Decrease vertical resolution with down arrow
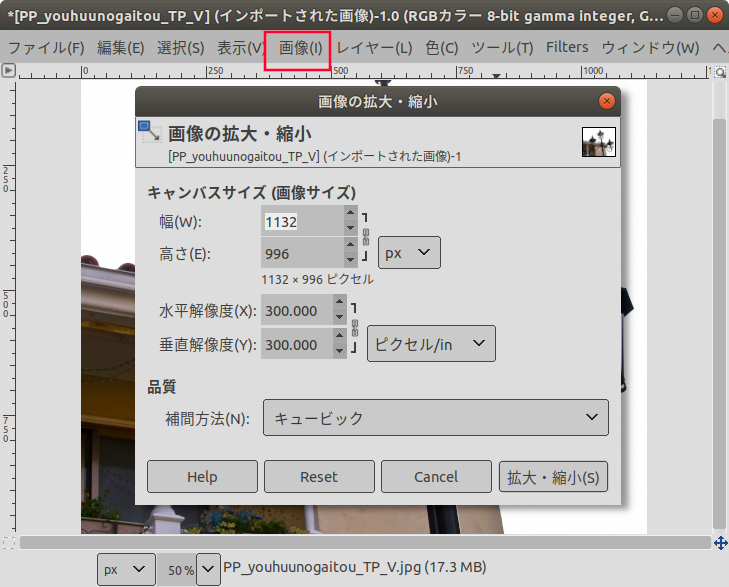729x587 pixels. click(340, 351)
